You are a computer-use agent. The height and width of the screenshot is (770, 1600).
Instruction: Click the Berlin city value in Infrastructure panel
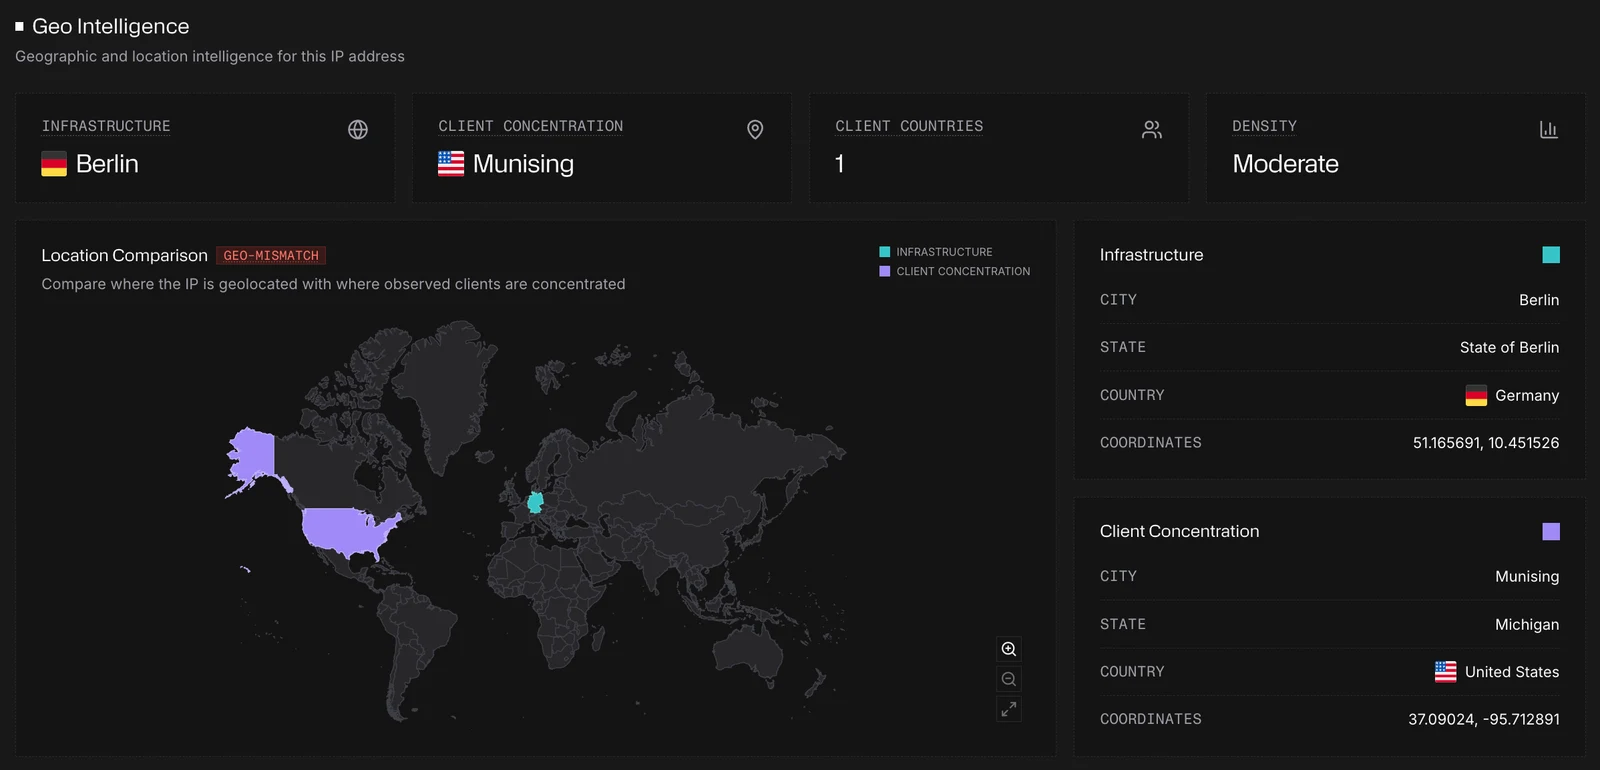[1539, 300]
